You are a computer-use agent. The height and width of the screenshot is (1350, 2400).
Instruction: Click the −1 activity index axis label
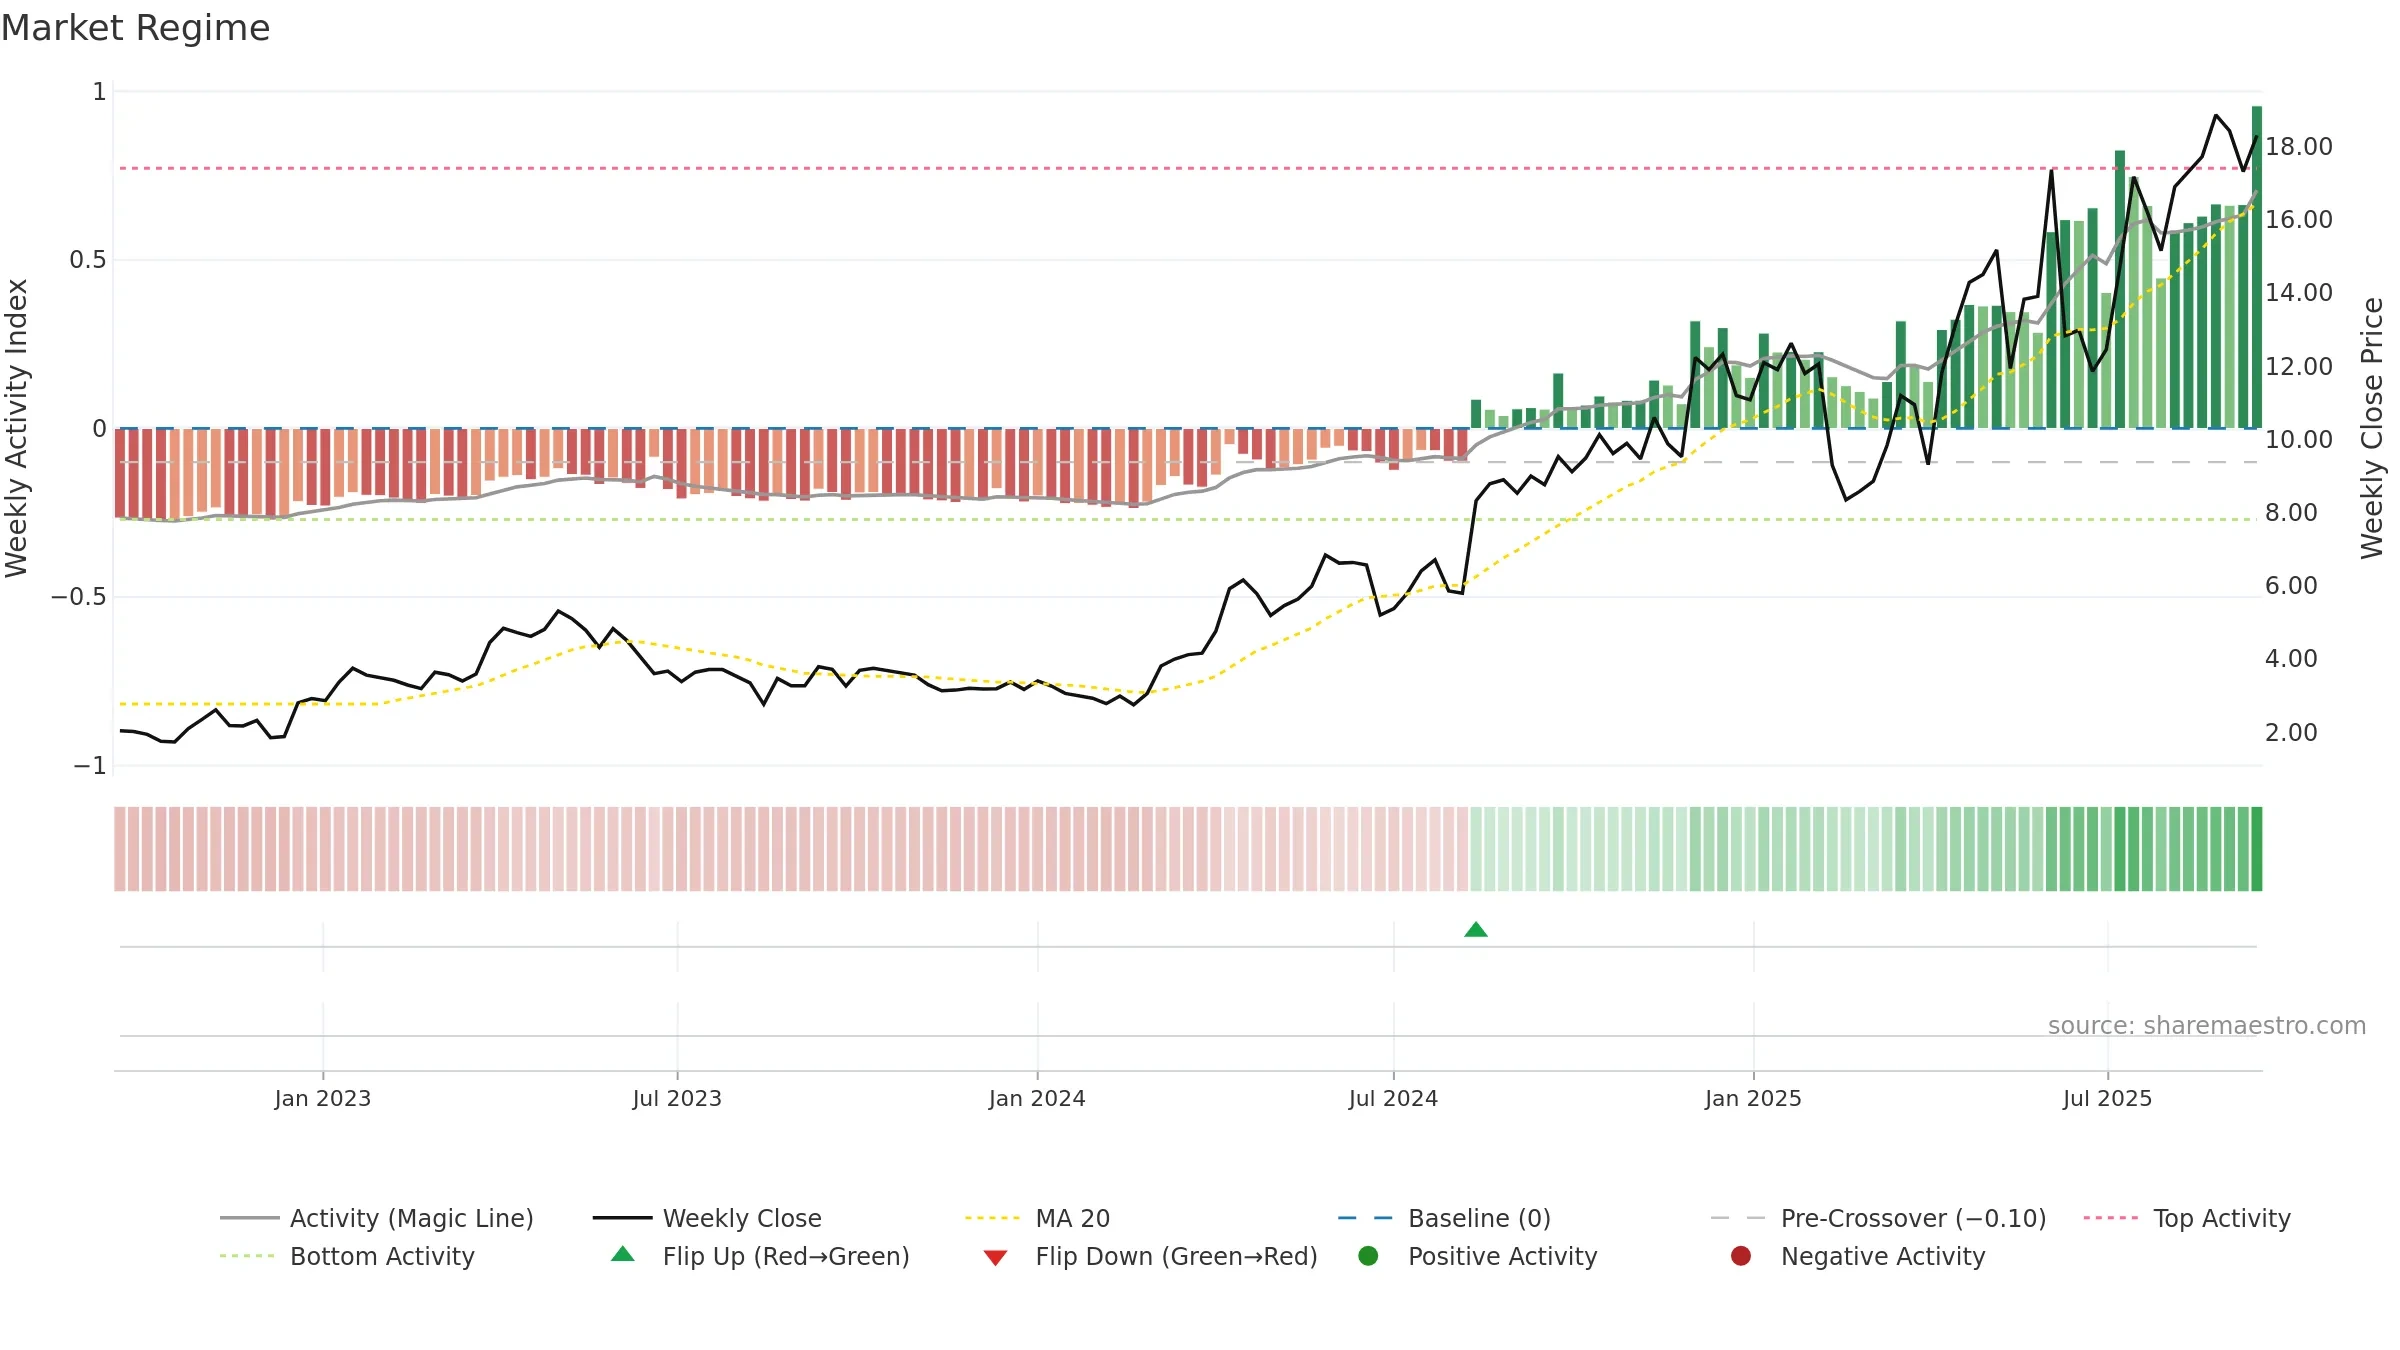pos(89,766)
